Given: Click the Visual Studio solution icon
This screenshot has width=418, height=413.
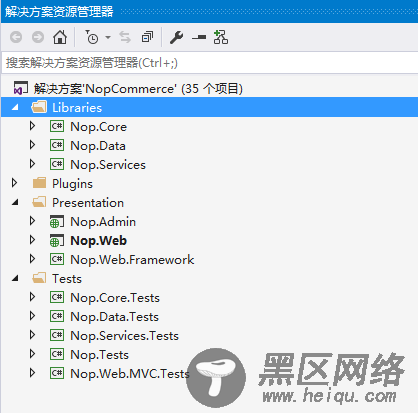Looking at the screenshot, I should coord(21,89).
